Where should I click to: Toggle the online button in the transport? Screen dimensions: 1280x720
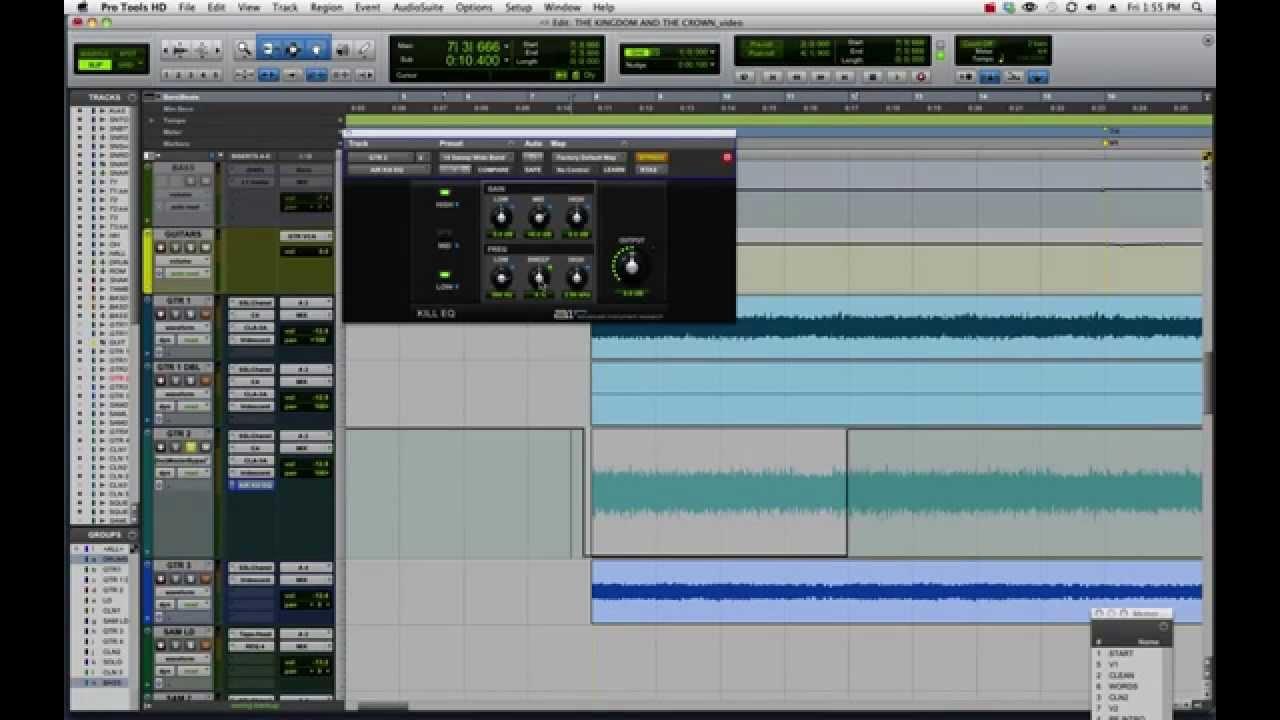(x=745, y=76)
